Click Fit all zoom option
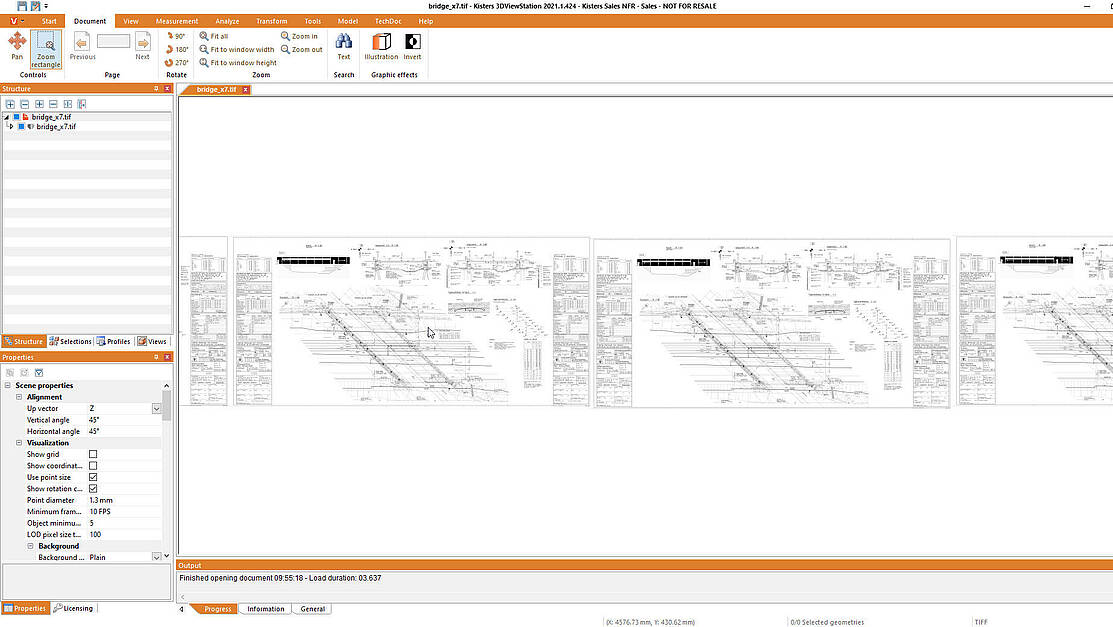This screenshot has height=627, width=1113. 214,36
